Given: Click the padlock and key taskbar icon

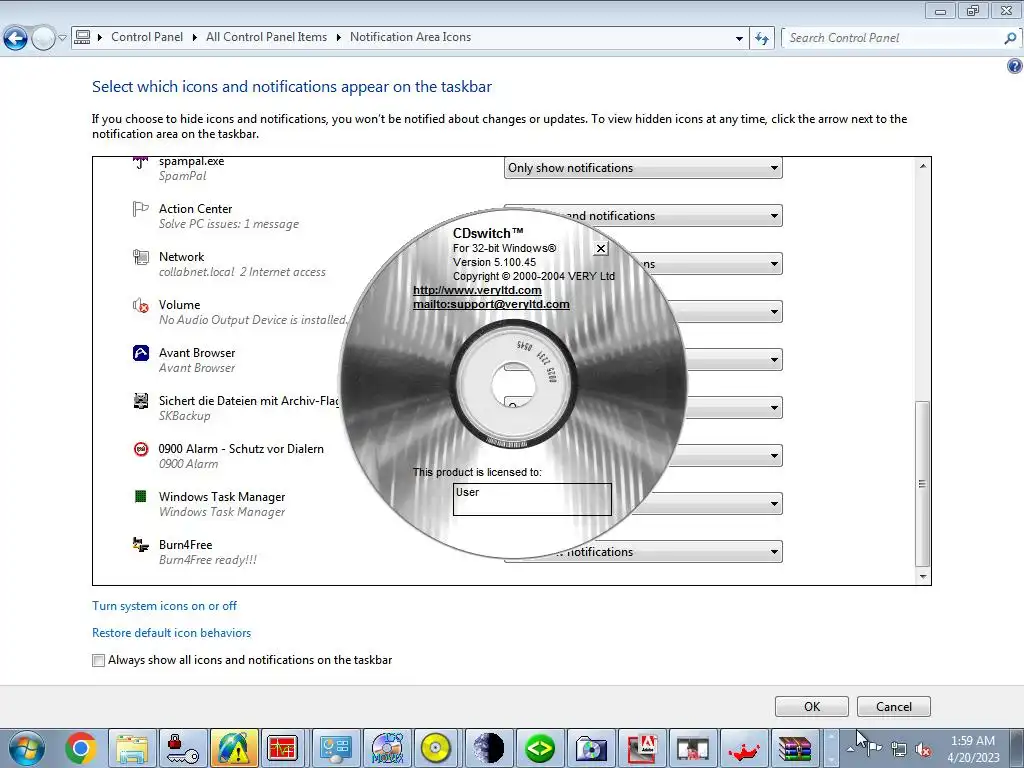Looking at the screenshot, I should [x=182, y=748].
